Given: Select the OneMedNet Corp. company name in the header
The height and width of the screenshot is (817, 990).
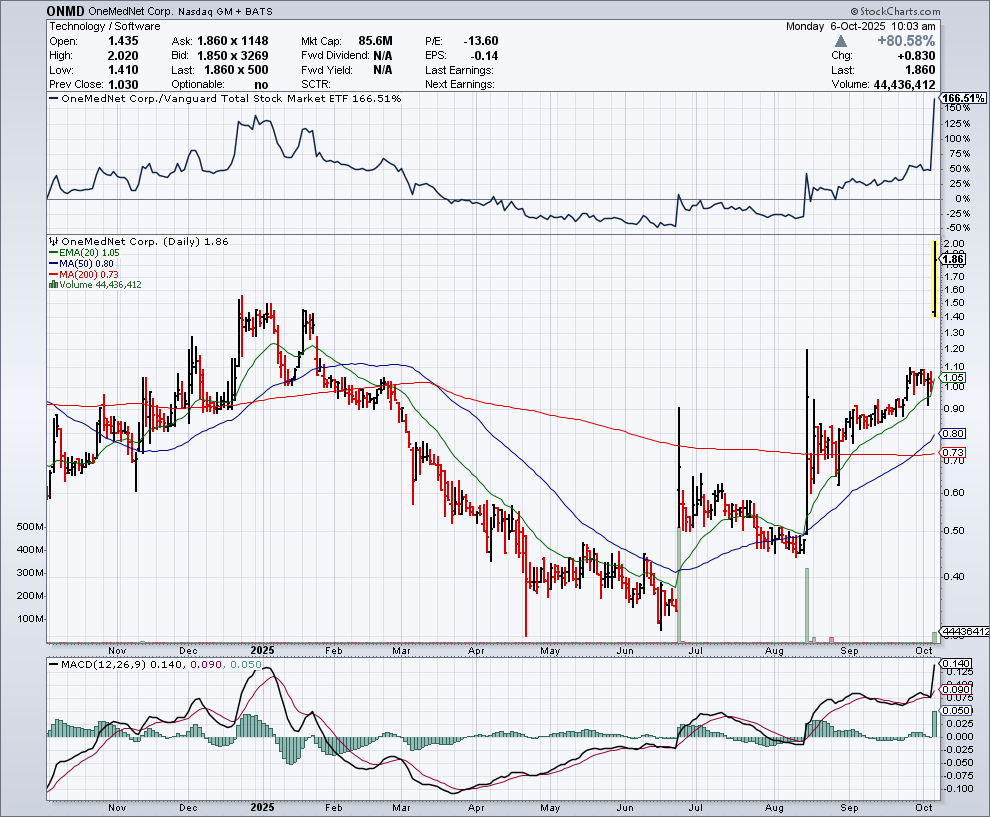Looking at the screenshot, I should click(131, 11).
